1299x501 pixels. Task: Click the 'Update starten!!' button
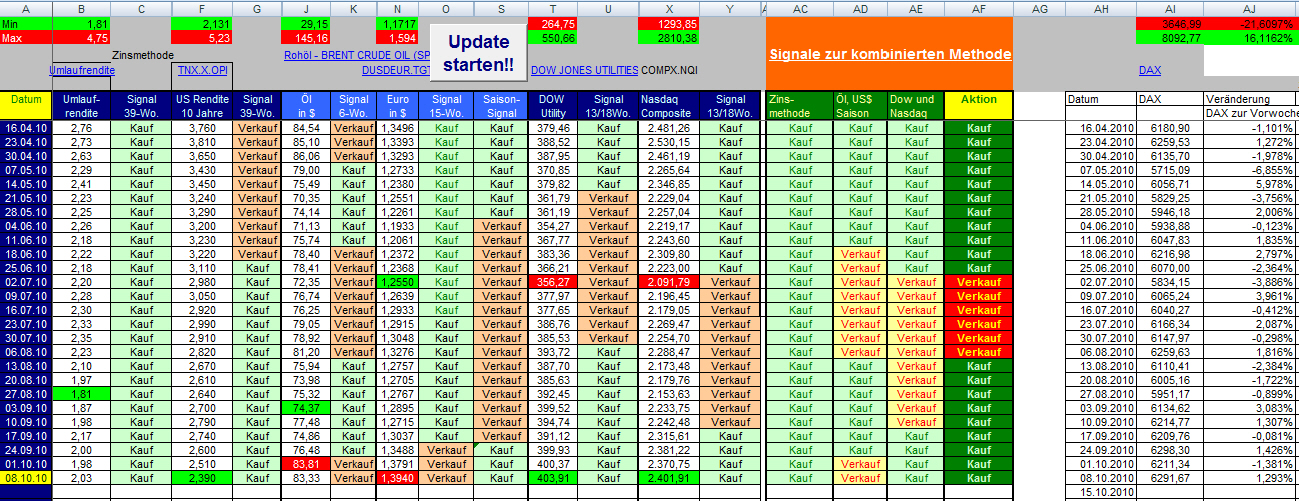click(480, 54)
